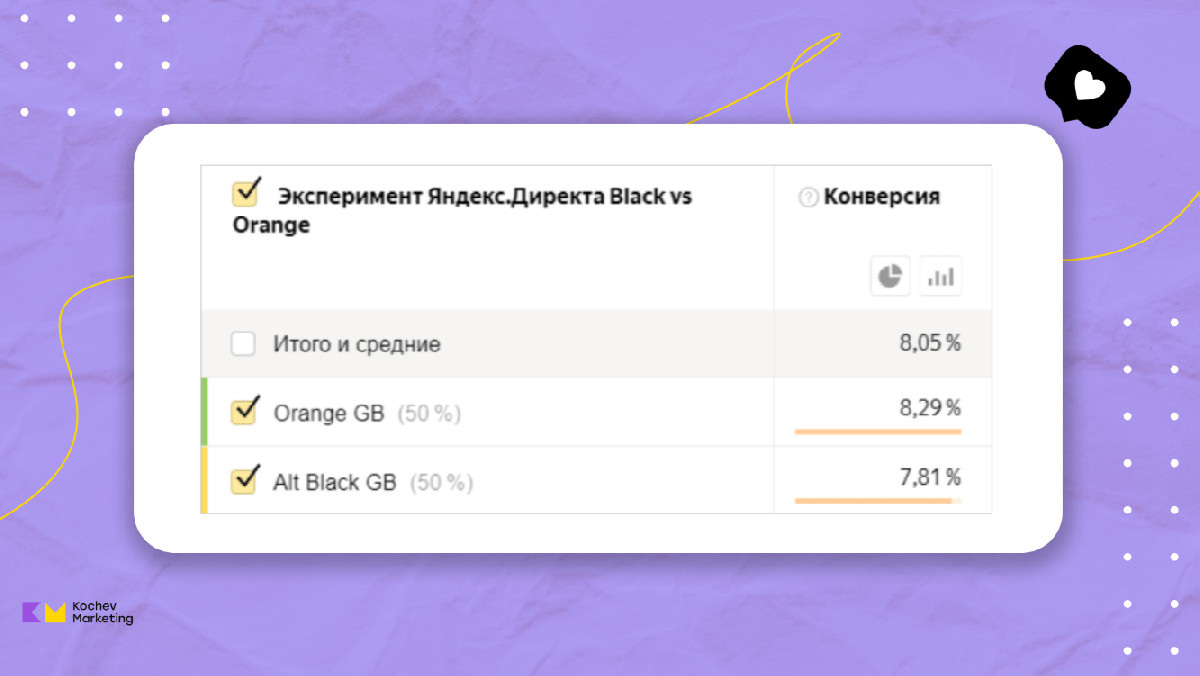The width and height of the screenshot is (1200, 676).
Task: Enable the Итого и средние checkbox
Action: 243,344
